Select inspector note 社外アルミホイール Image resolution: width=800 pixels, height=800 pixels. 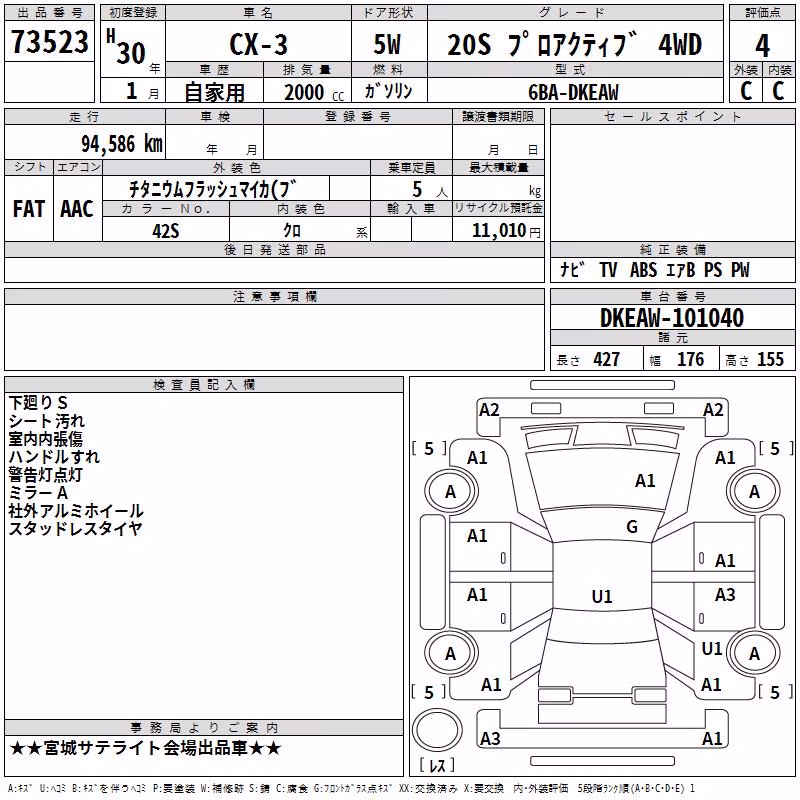tap(76, 511)
